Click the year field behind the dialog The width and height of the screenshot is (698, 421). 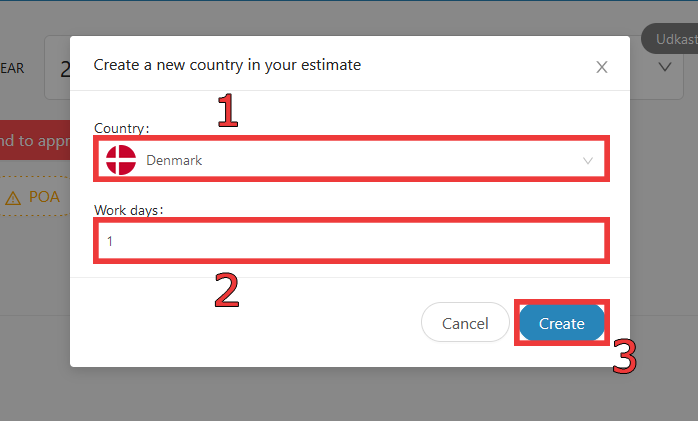point(58,68)
